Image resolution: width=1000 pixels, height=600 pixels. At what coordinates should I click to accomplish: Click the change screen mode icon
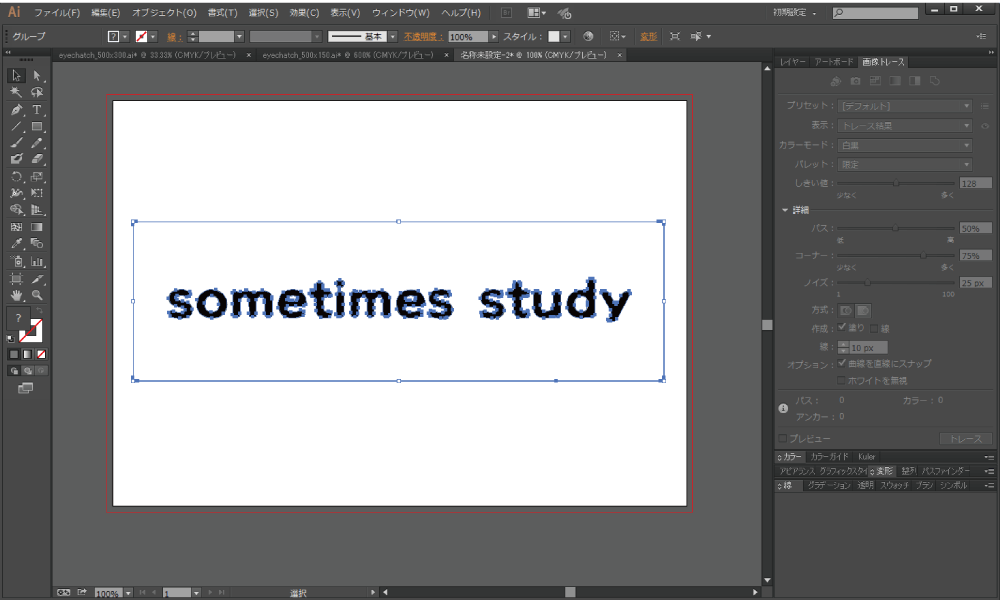pos(26,388)
